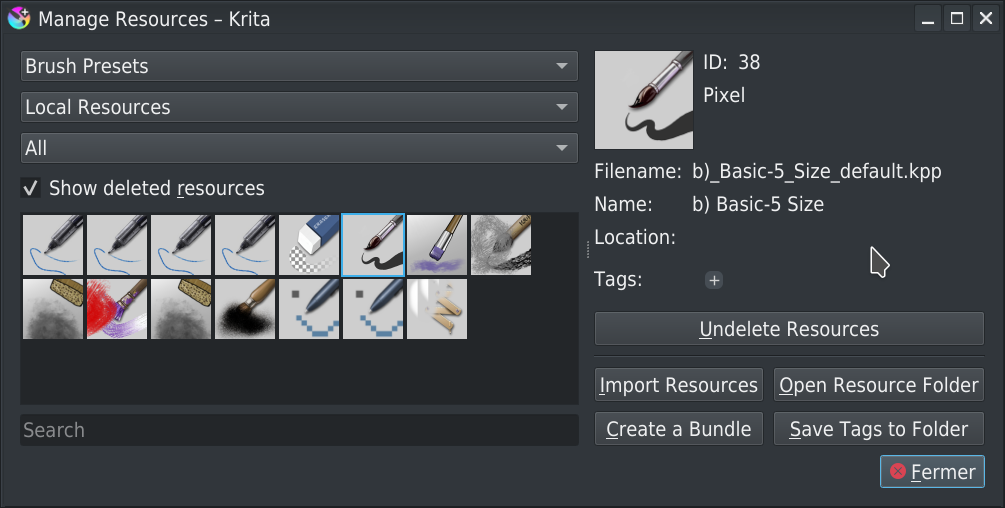Close the dialog with the Fermer button

click(x=932, y=471)
